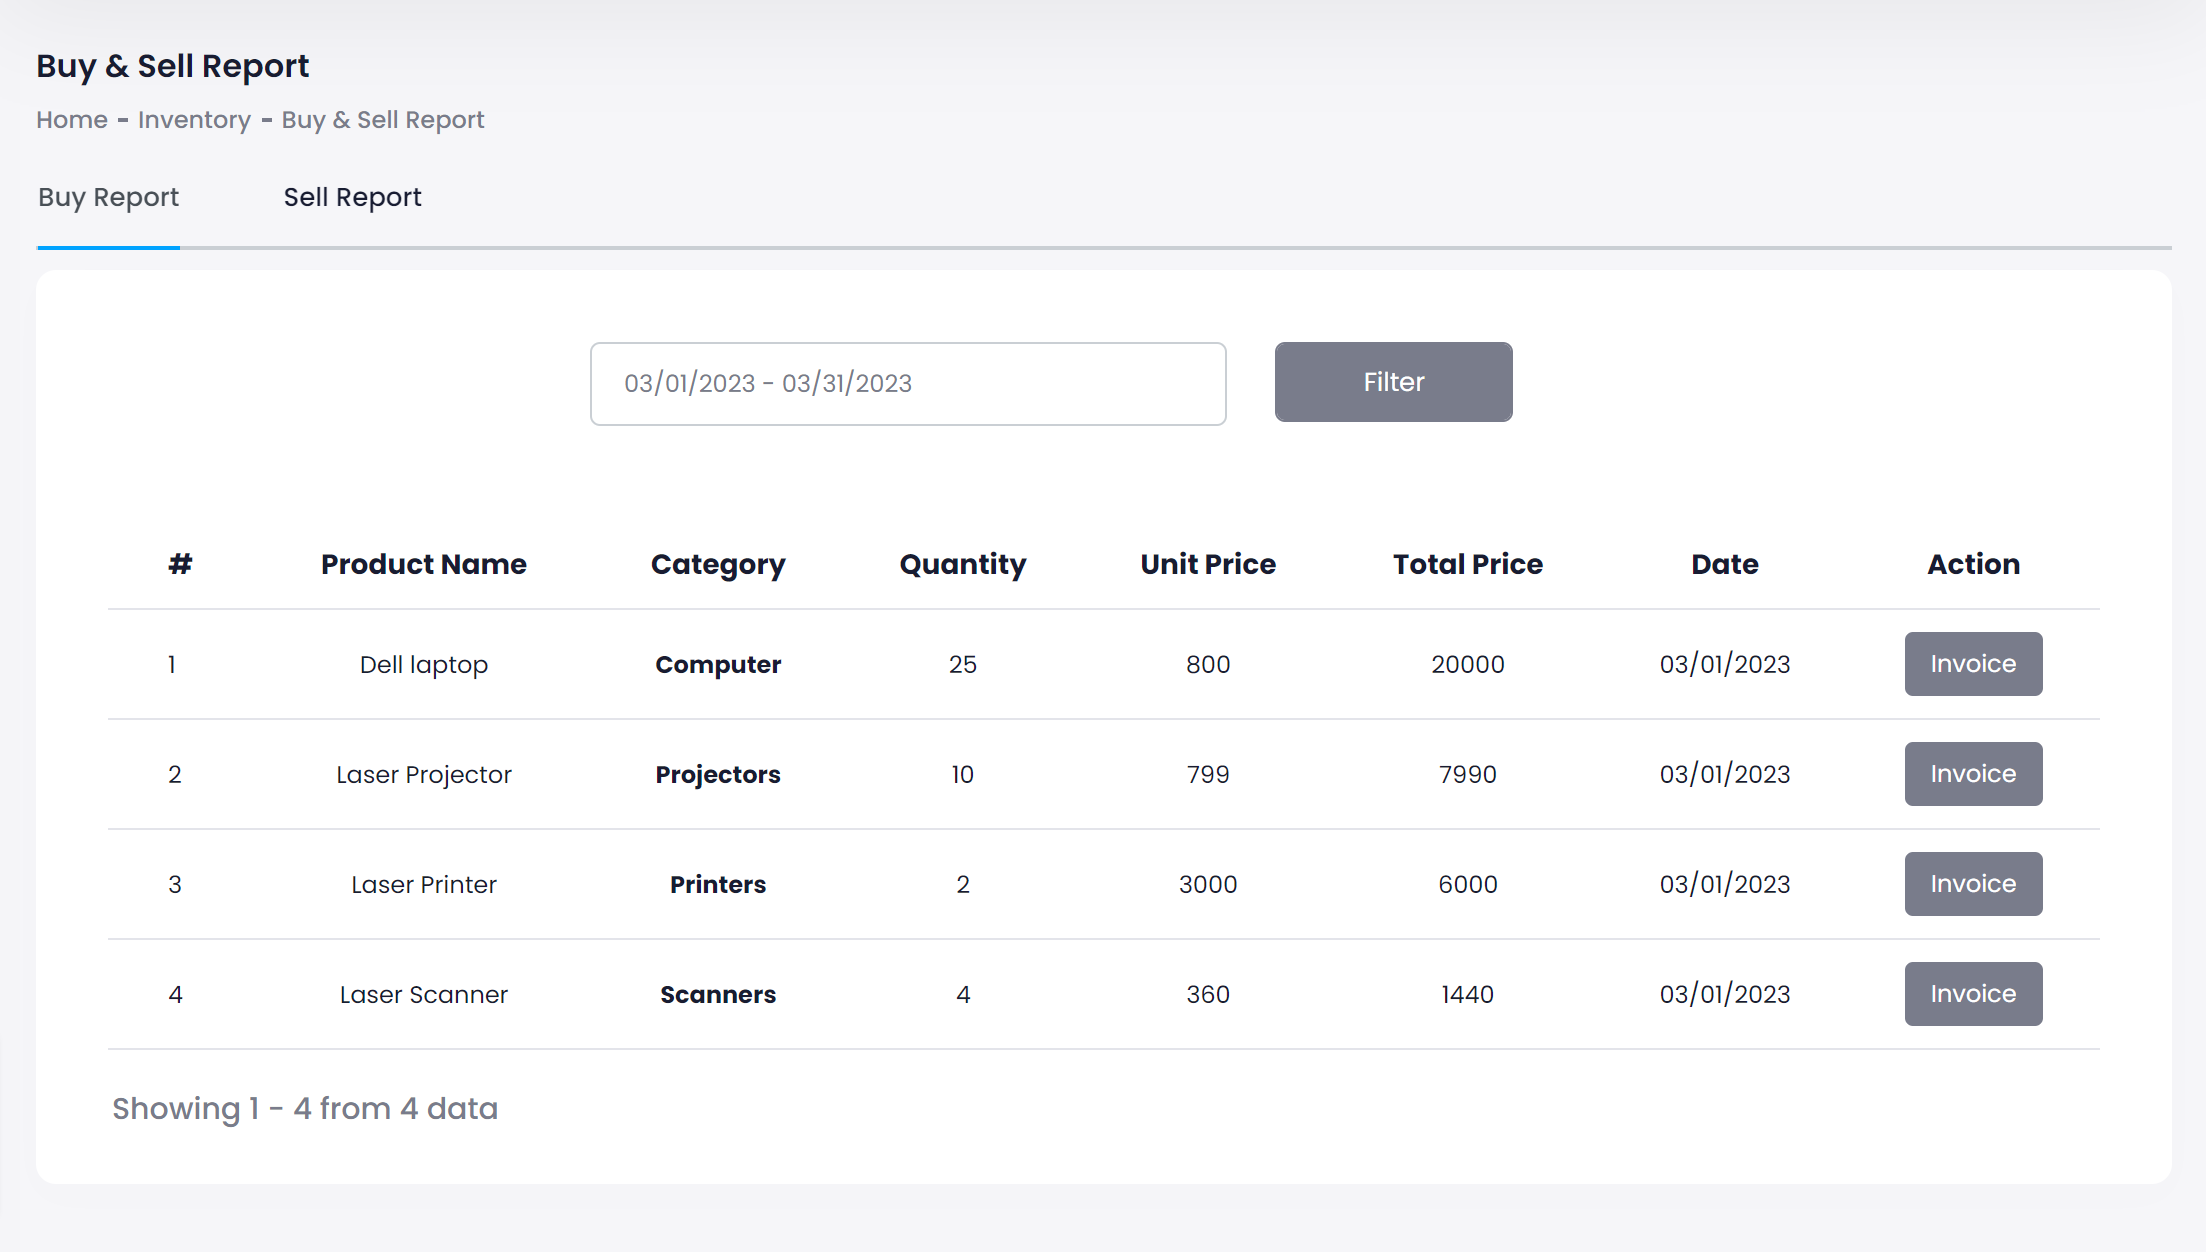The height and width of the screenshot is (1252, 2206).
Task: Click the Date column header
Action: tap(1724, 564)
